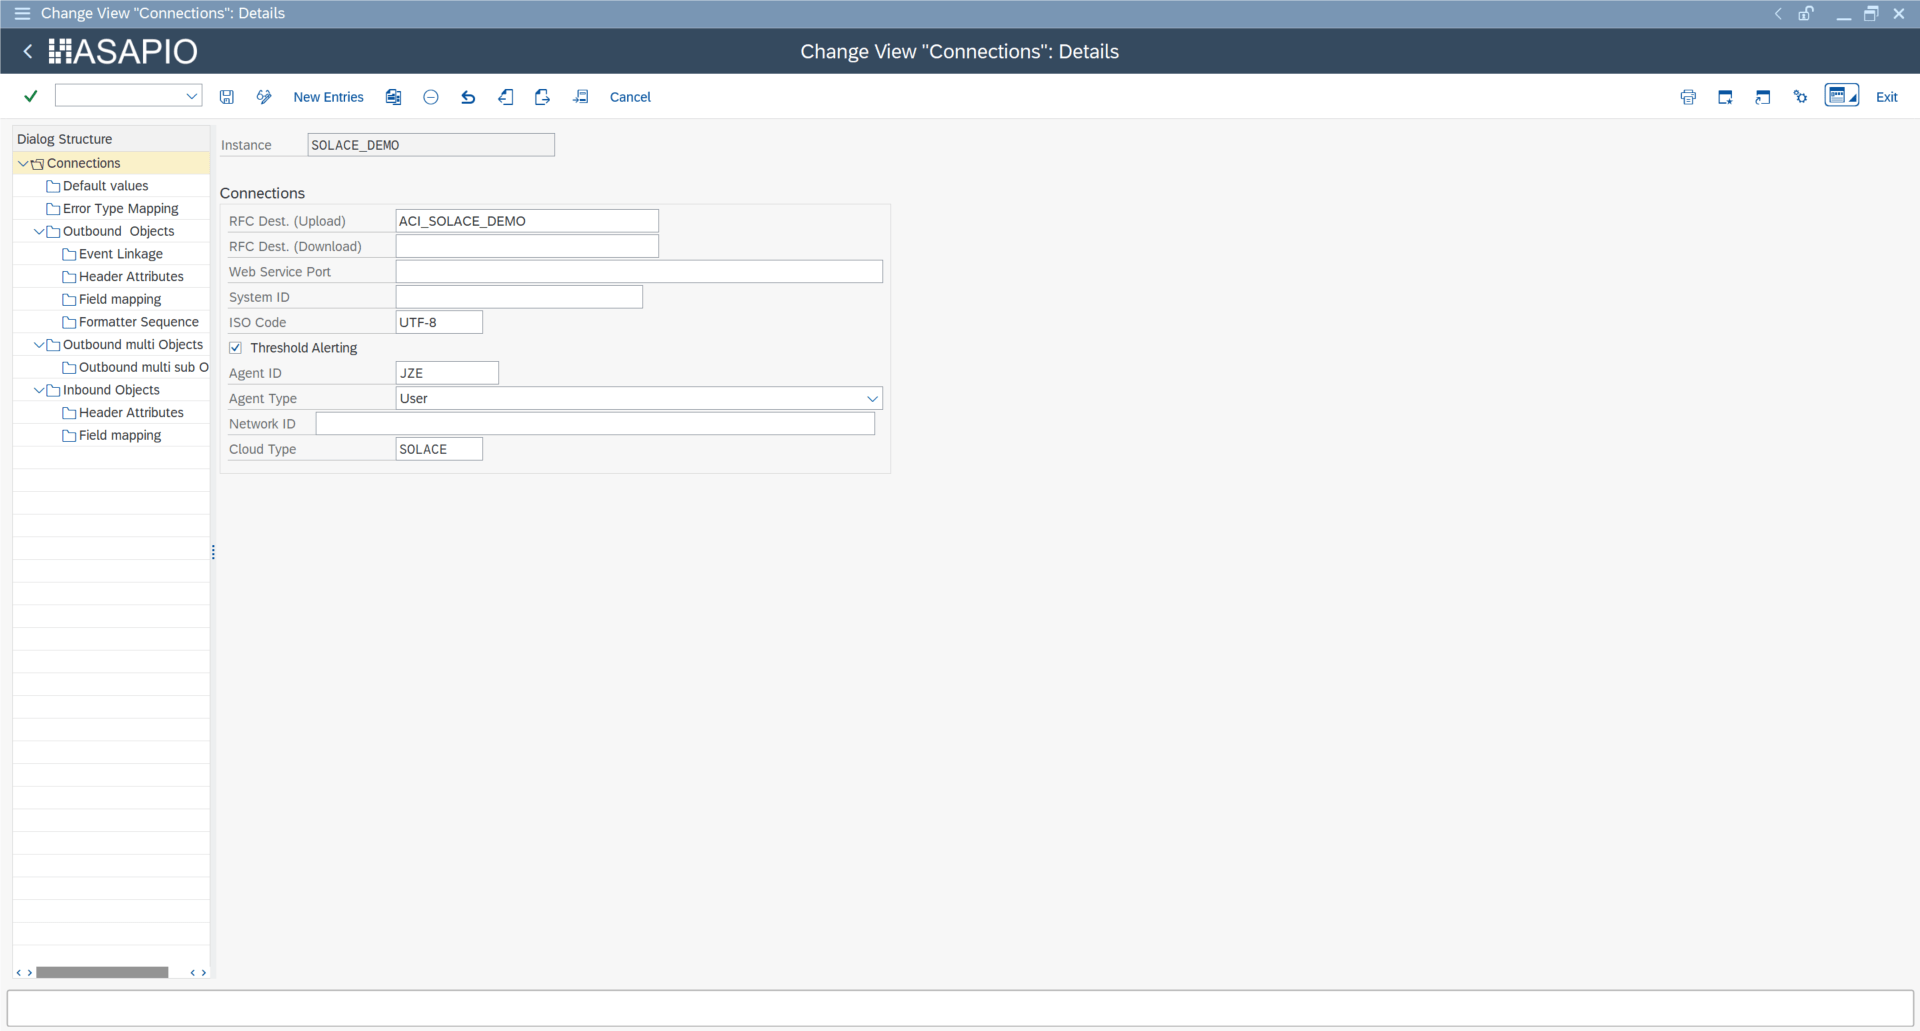Collapse the Outbound Objects node
This screenshot has height=1031, width=1920.
tap(39, 231)
